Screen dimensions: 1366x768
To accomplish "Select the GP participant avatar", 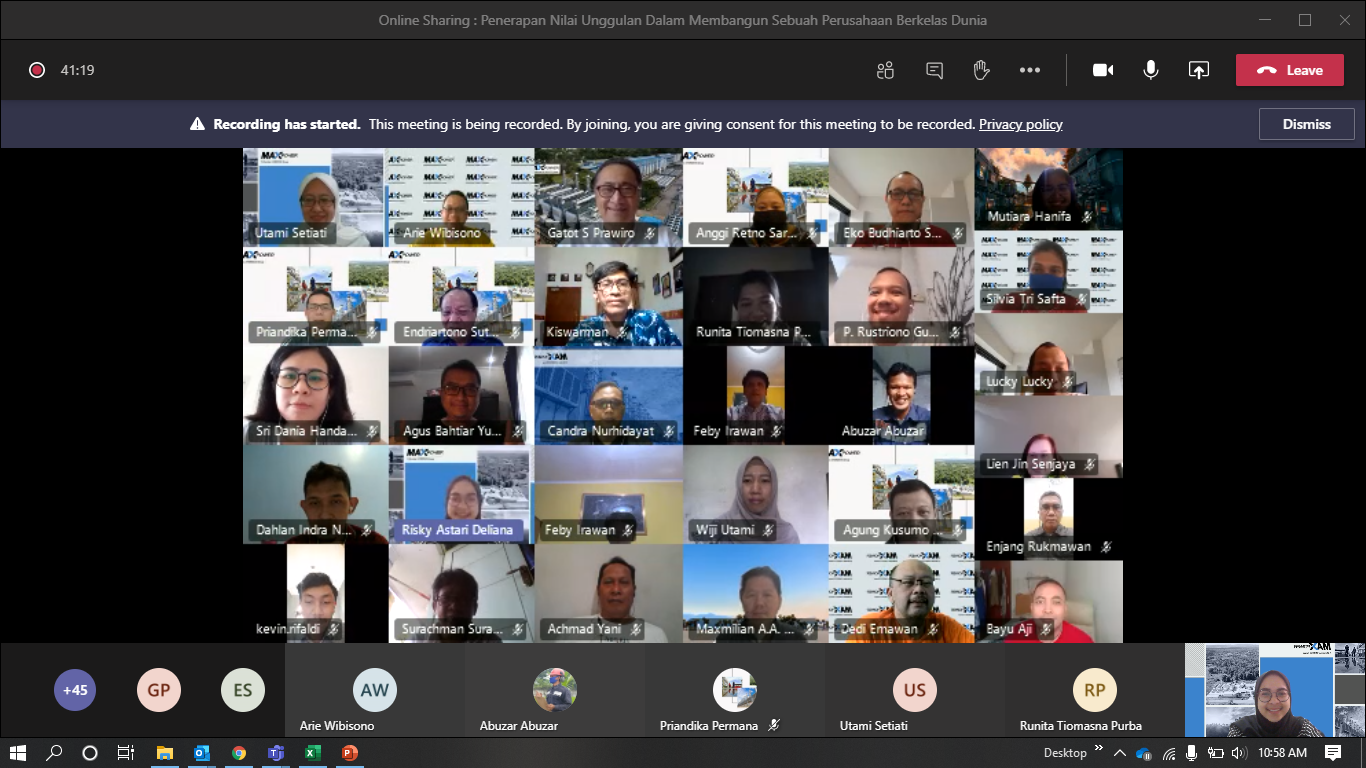I will point(159,690).
